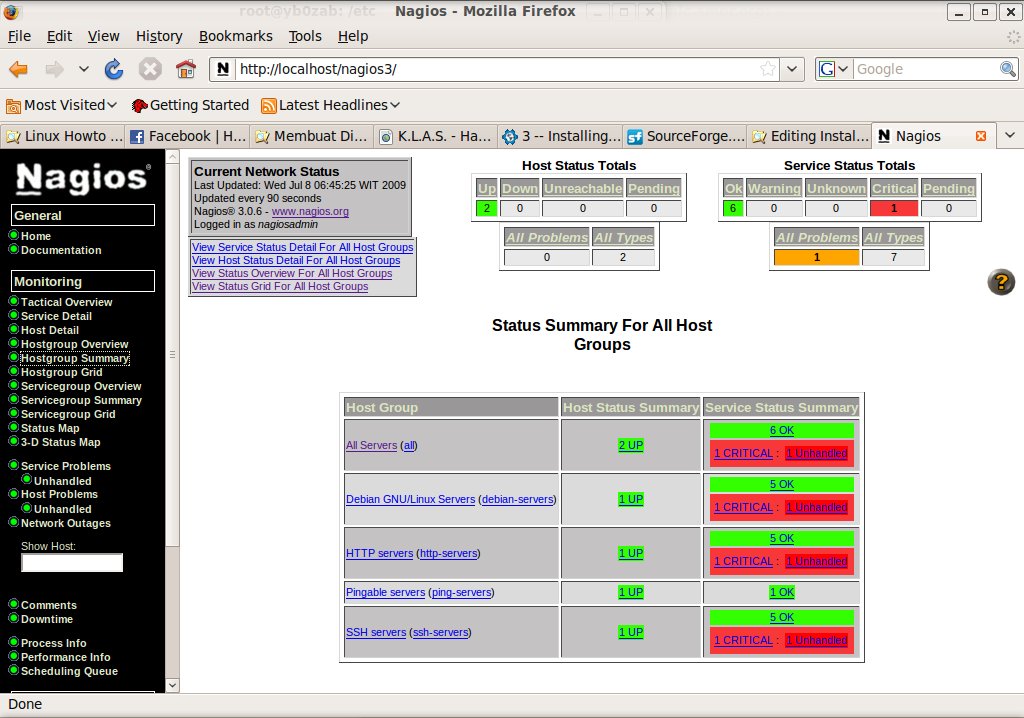Screen dimensions: 1024x718
Task: Click the Back navigation arrow
Action: point(19,69)
